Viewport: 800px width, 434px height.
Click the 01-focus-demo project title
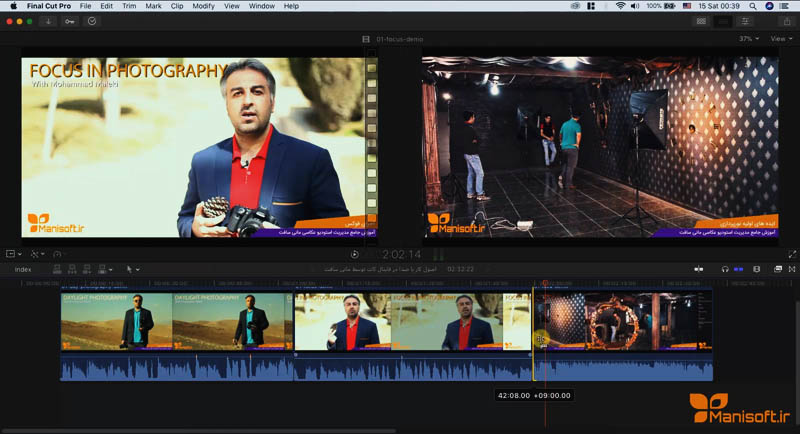399,39
